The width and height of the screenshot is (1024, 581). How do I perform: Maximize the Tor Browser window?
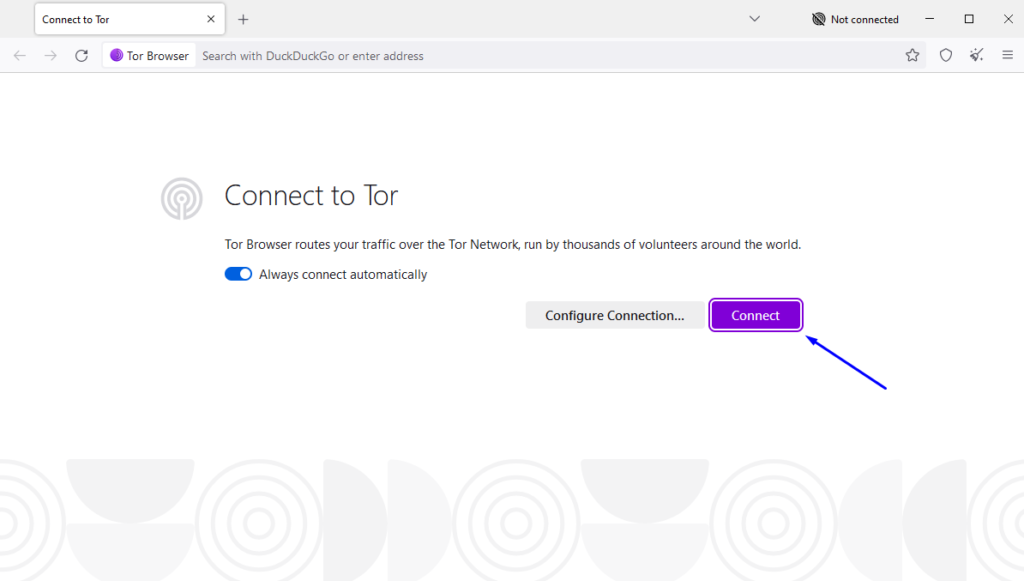tap(969, 19)
